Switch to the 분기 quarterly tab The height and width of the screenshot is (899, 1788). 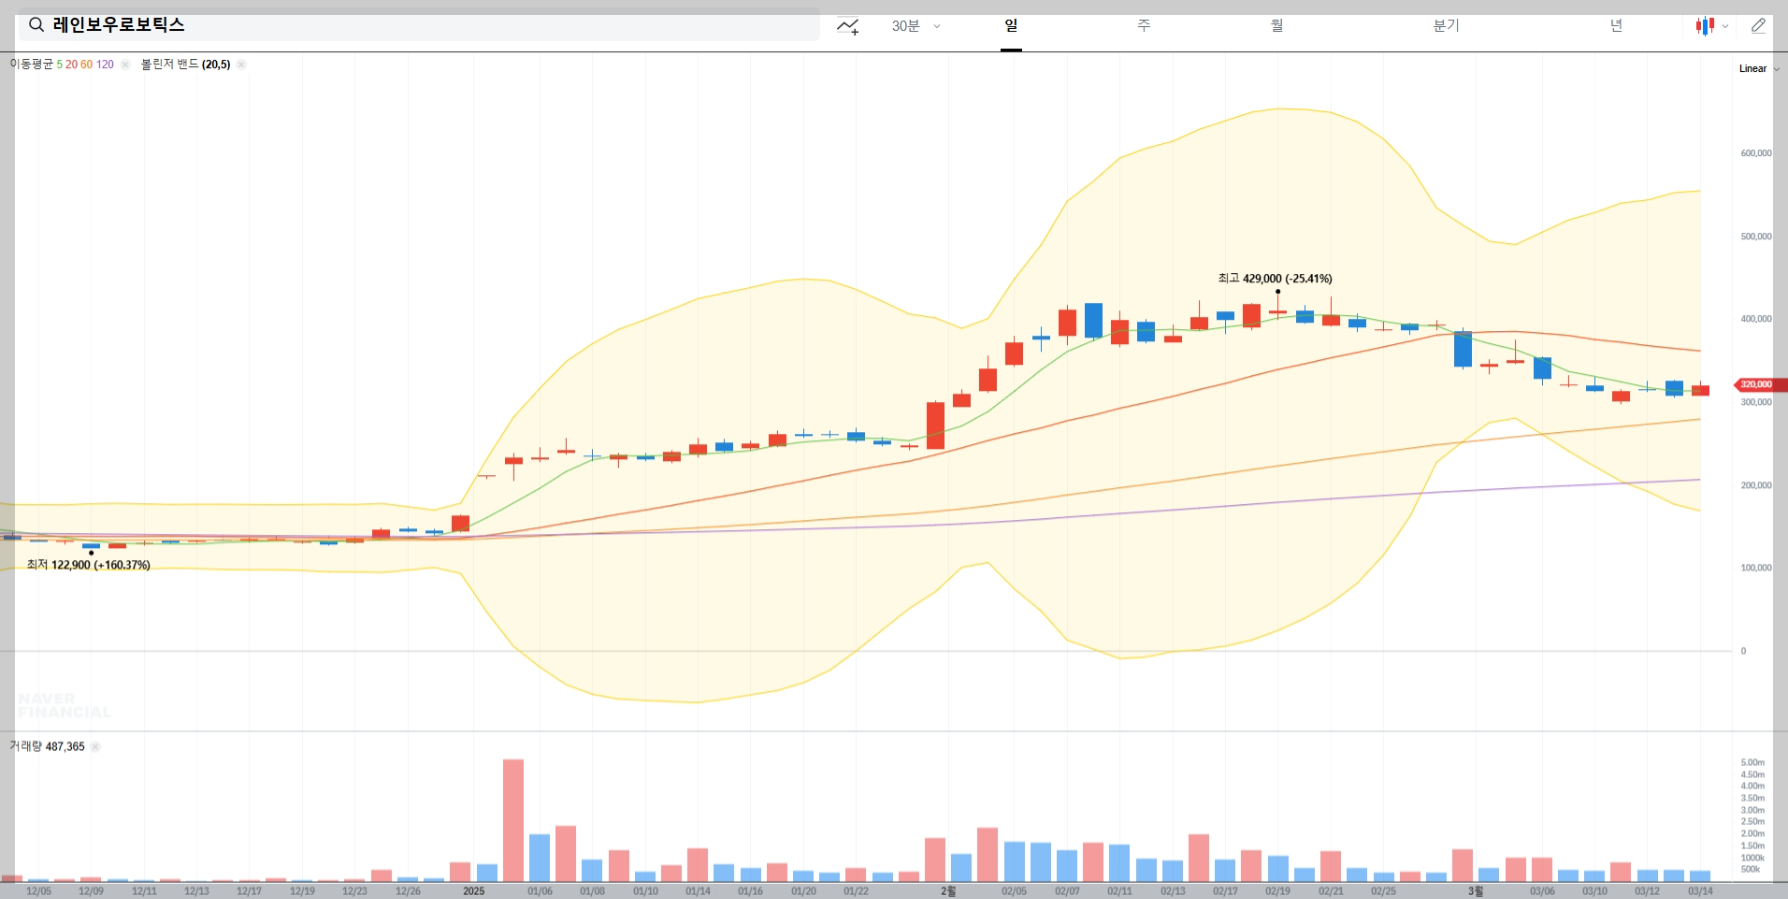click(1446, 26)
